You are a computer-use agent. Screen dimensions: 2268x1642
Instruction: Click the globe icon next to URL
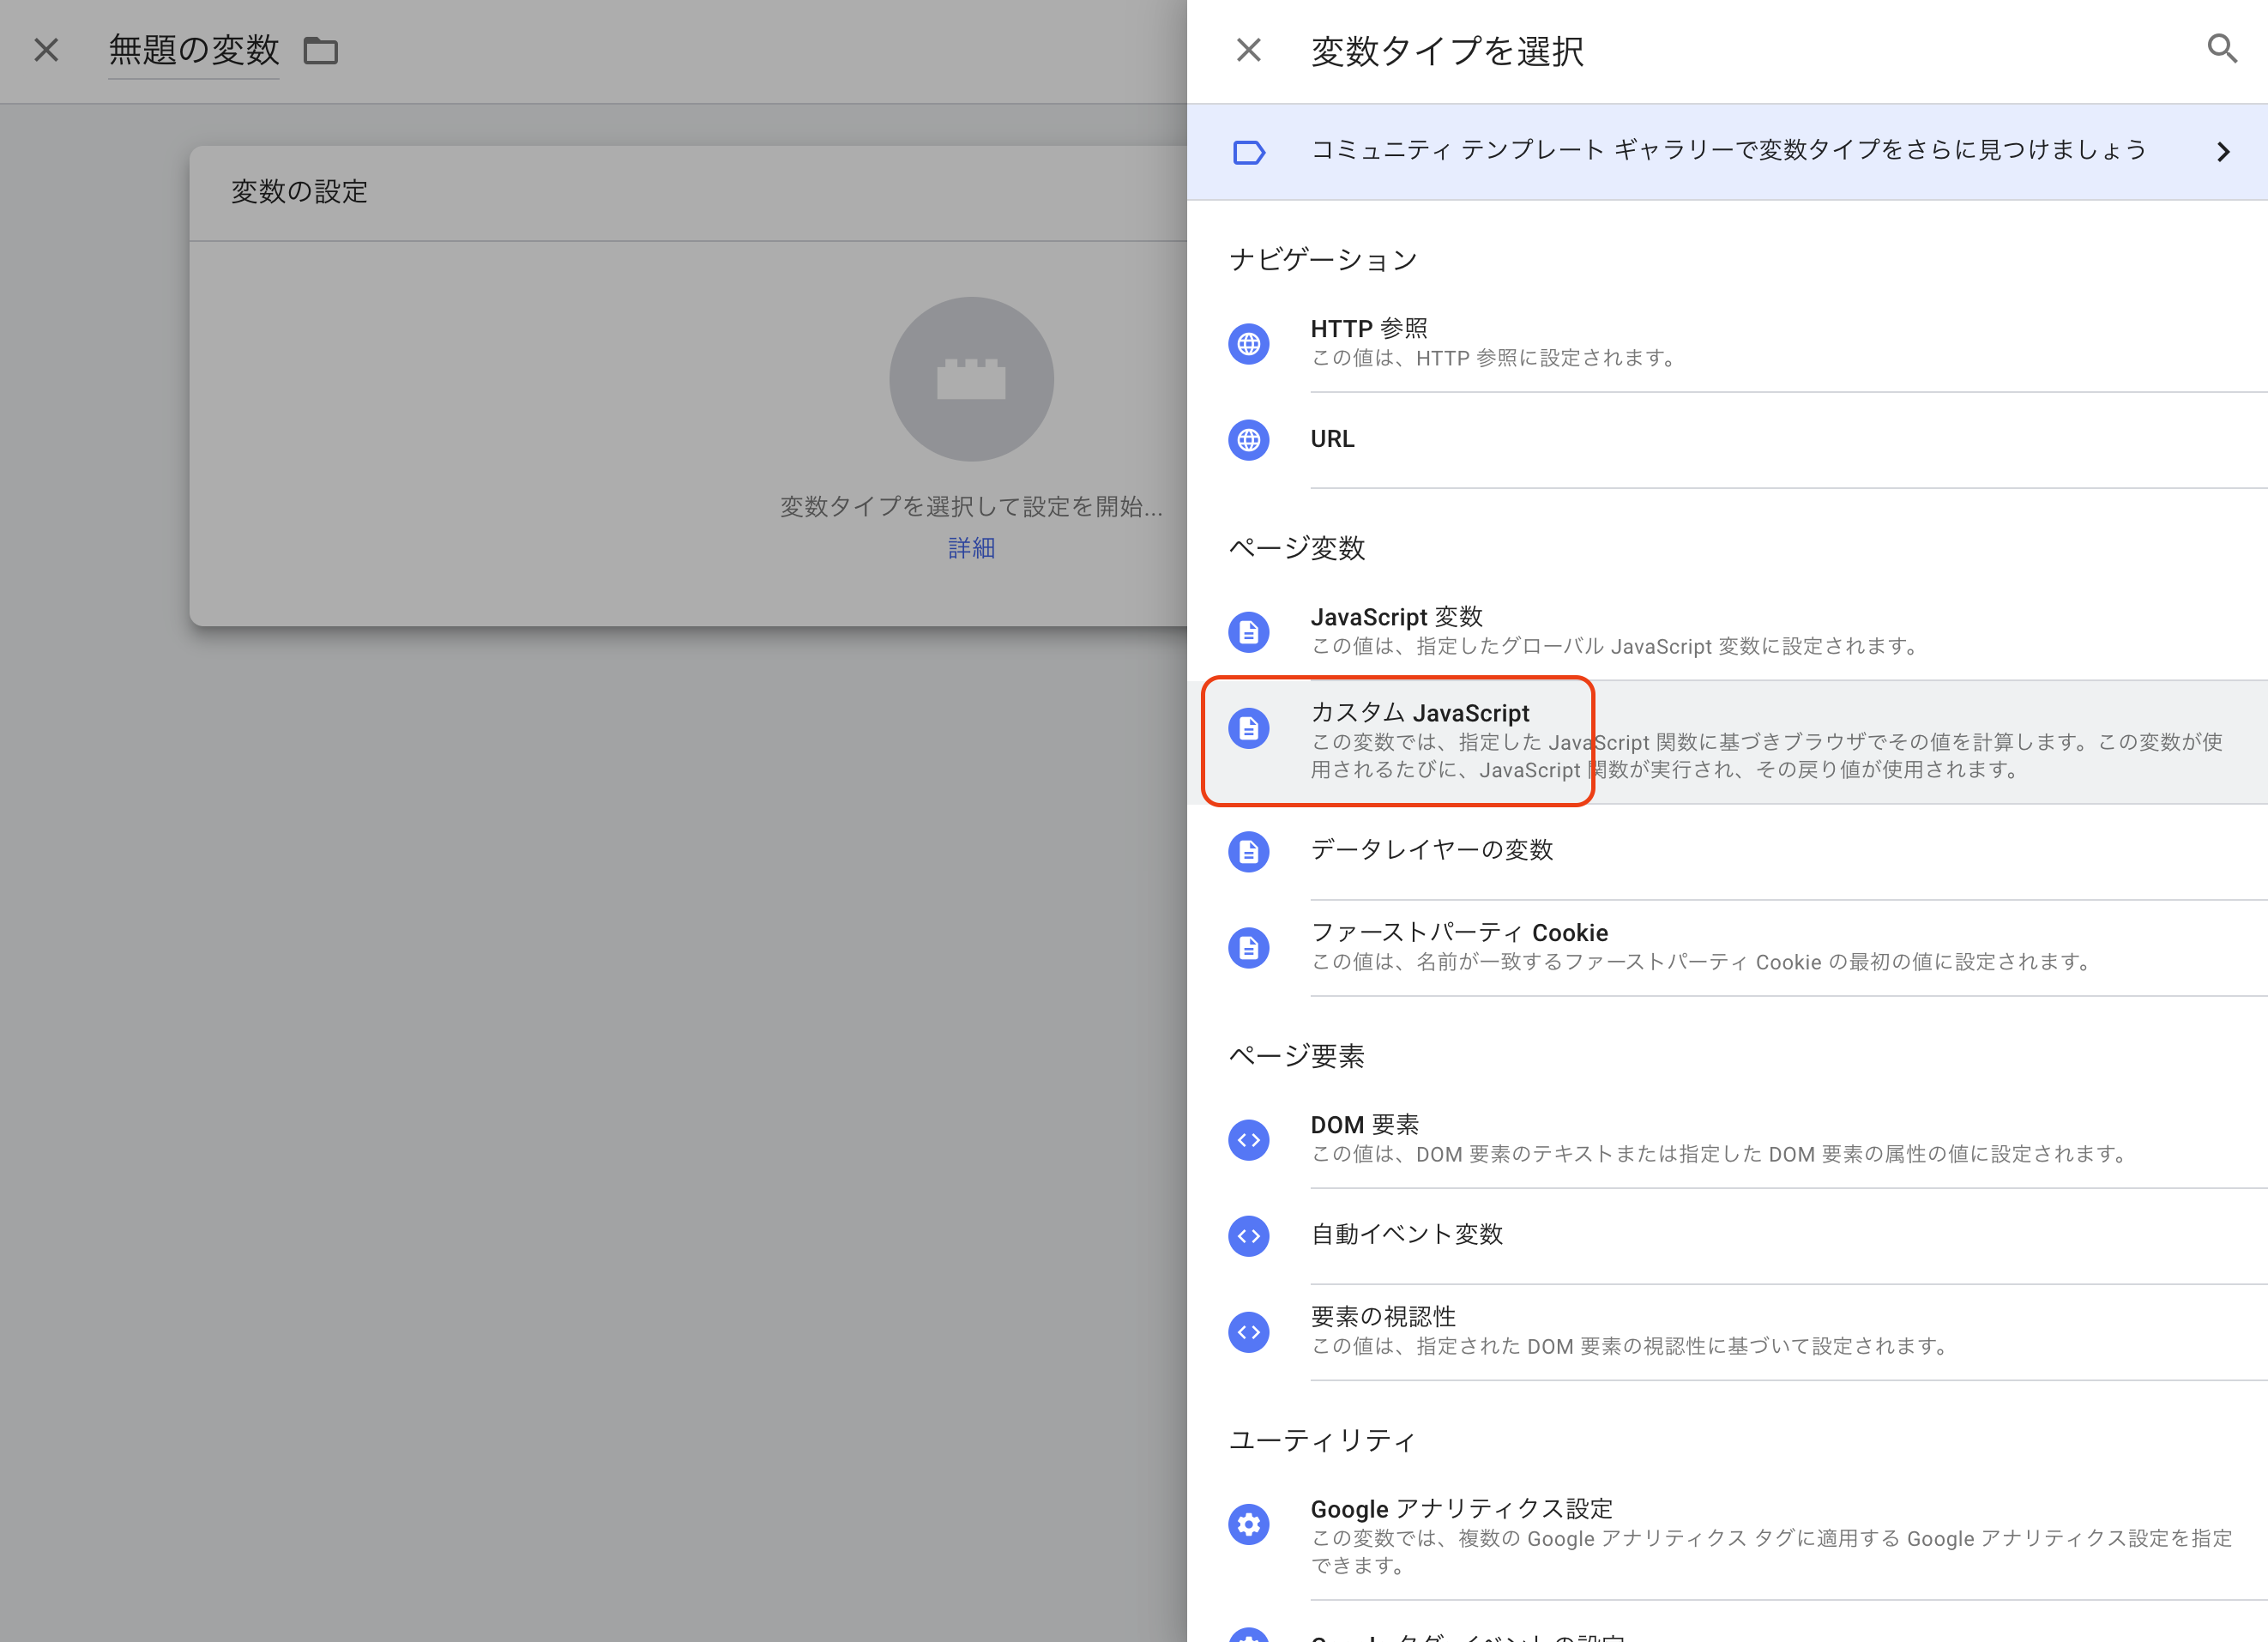coord(1248,440)
